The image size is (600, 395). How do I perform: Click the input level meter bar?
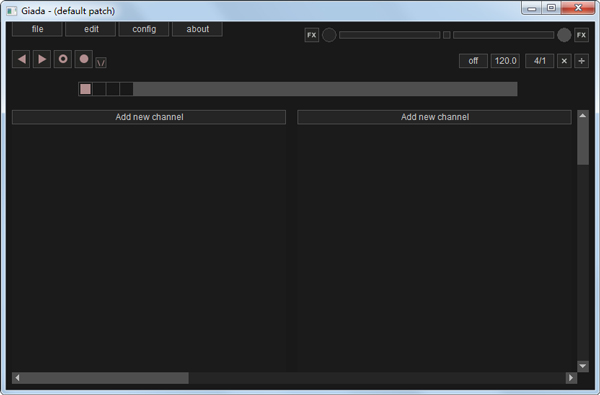coord(390,35)
